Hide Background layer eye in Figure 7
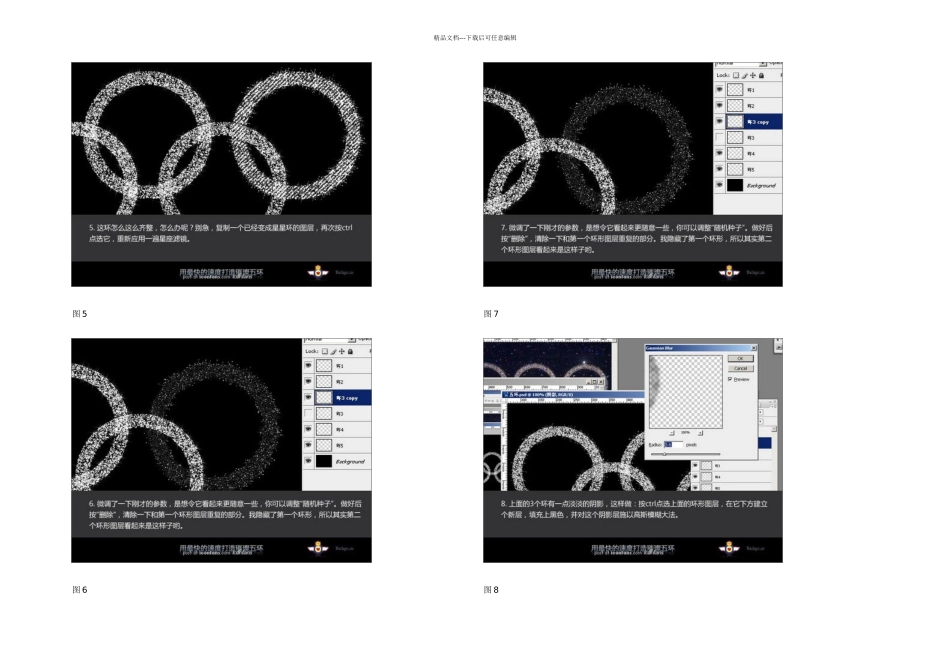The width and height of the screenshot is (950, 672). click(720, 185)
